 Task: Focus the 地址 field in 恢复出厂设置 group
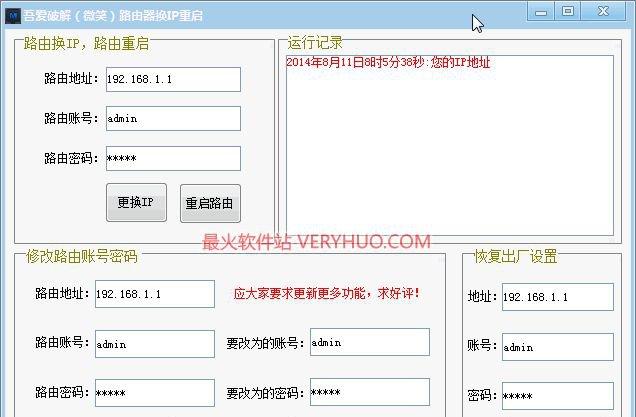tap(558, 297)
